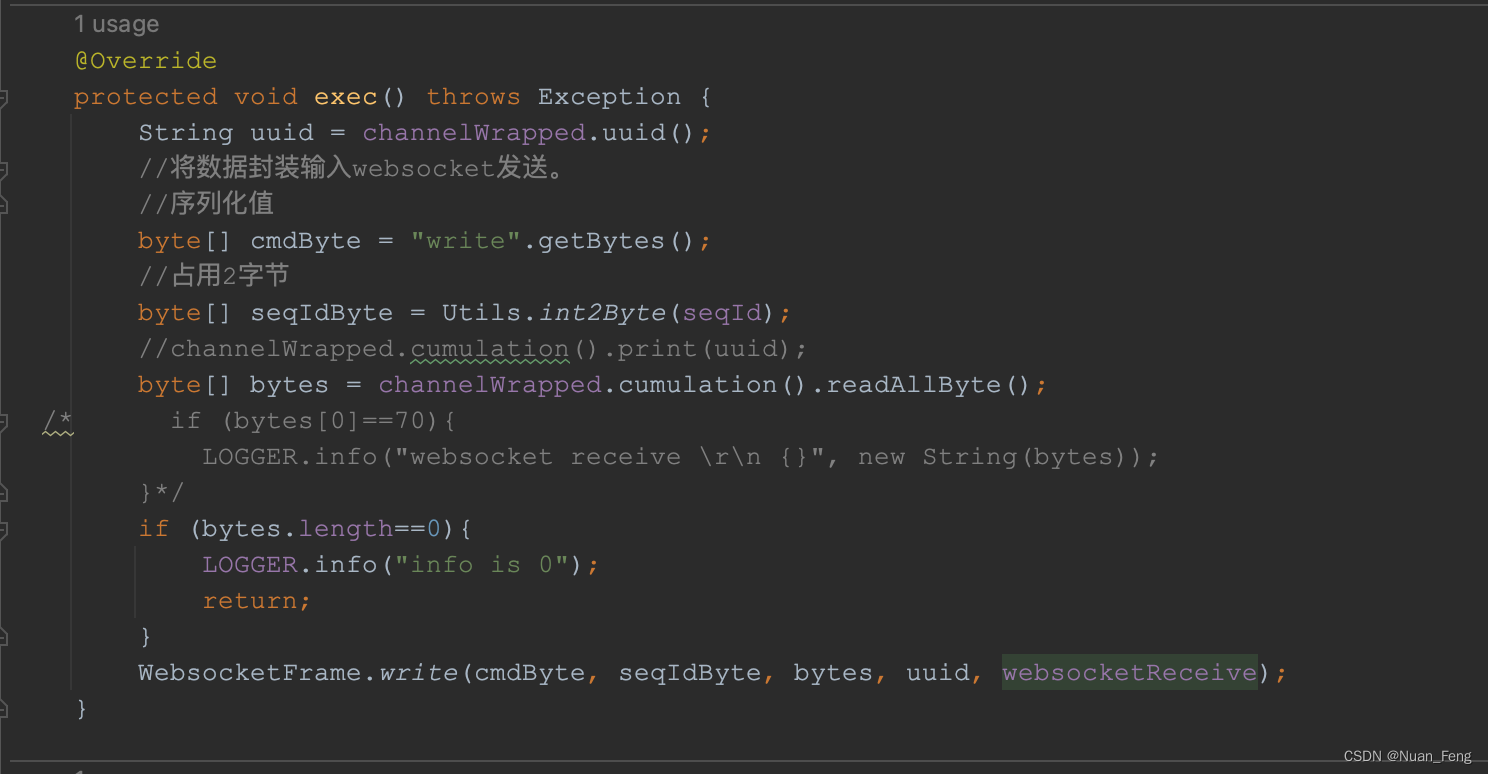Viewport: 1488px width, 774px height.
Task: Click the seqId argument inside int2Byte
Action: tap(722, 313)
